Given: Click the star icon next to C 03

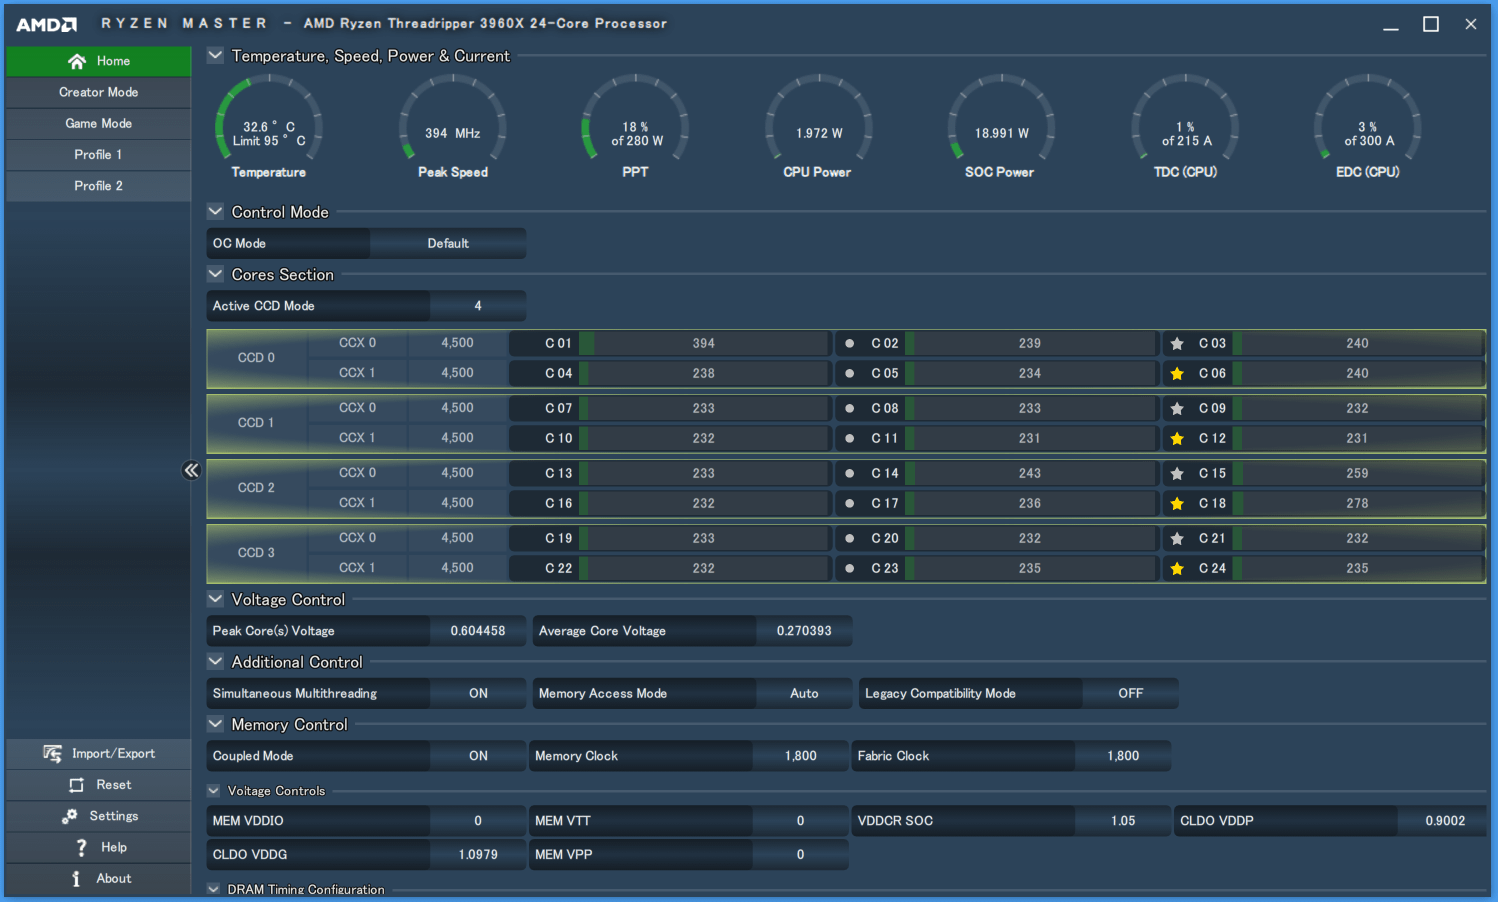Looking at the screenshot, I should coord(1177,343).
